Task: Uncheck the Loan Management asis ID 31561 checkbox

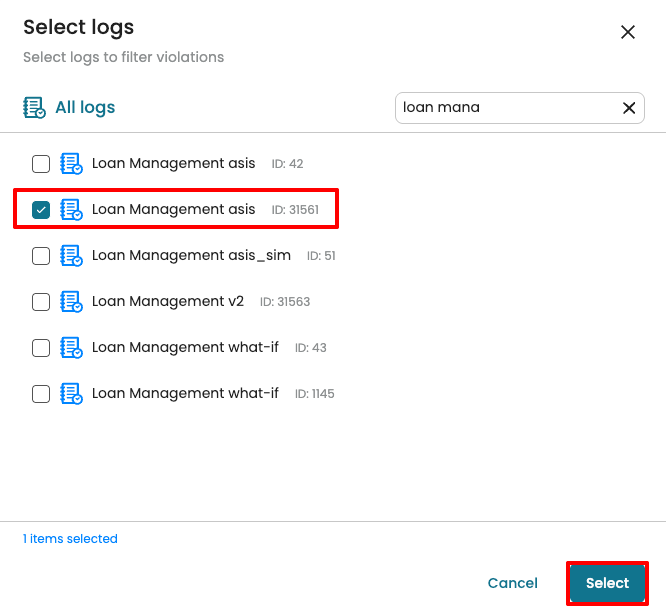Action: pos(41,210)
